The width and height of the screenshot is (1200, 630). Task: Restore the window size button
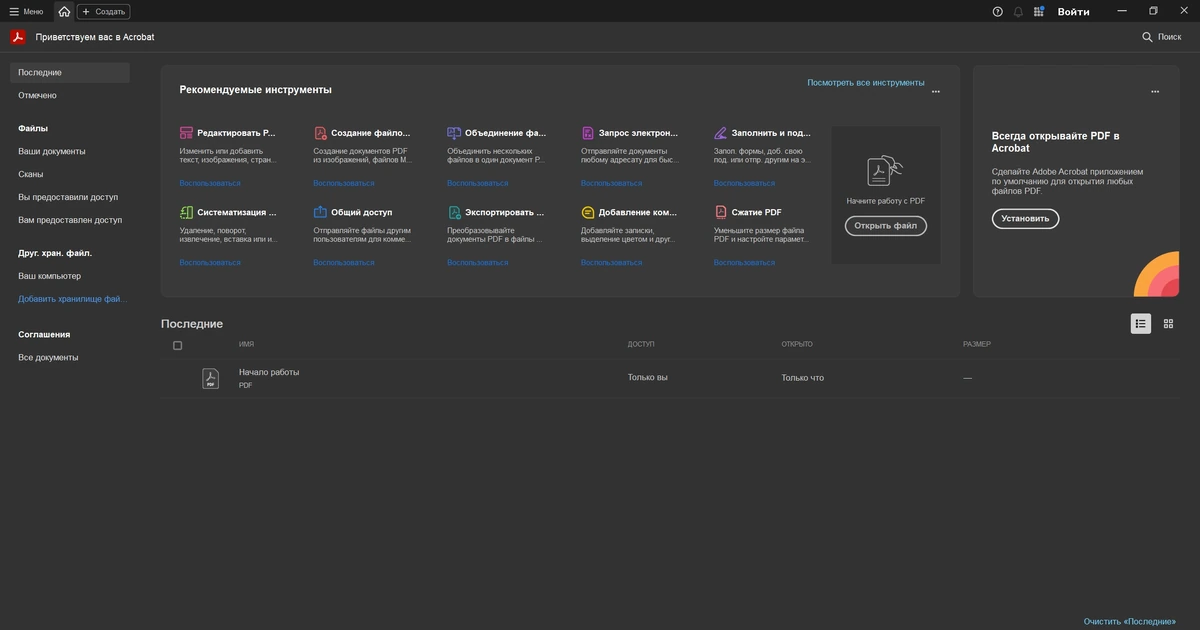tap(1153, 11)
